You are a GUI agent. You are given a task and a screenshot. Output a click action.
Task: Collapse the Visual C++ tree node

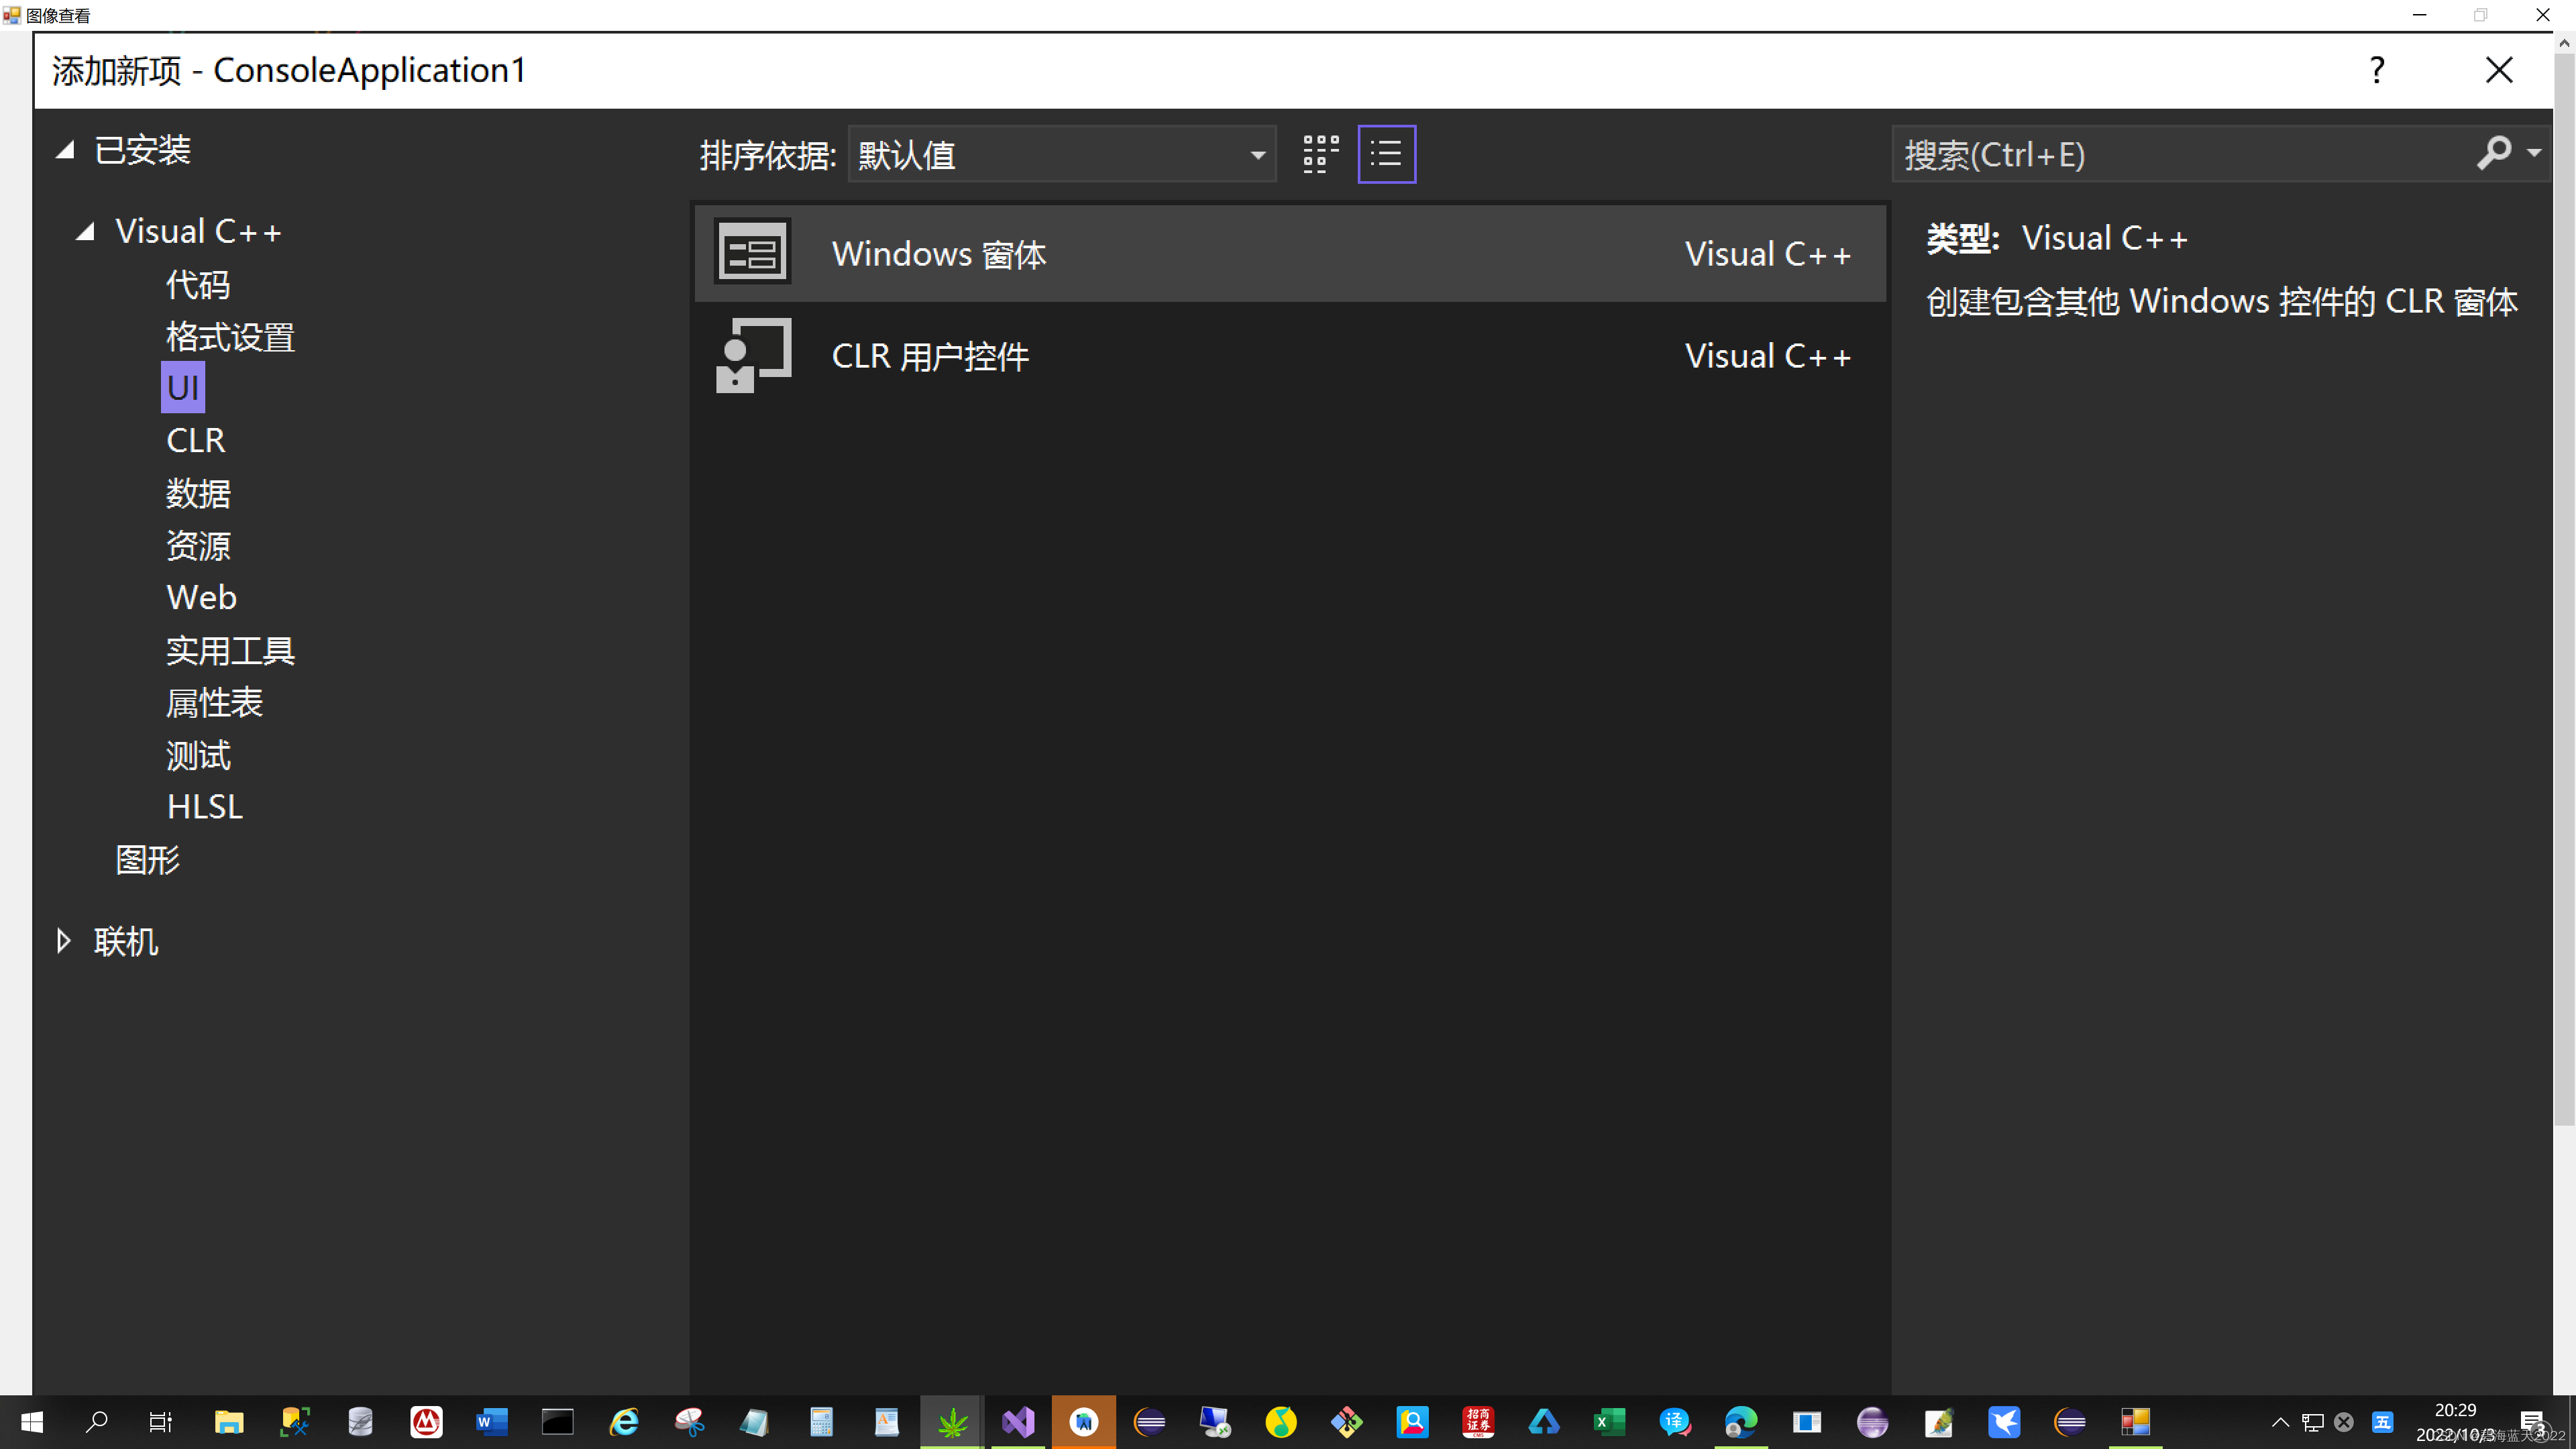pyautogui.click(x=86, y=232)
